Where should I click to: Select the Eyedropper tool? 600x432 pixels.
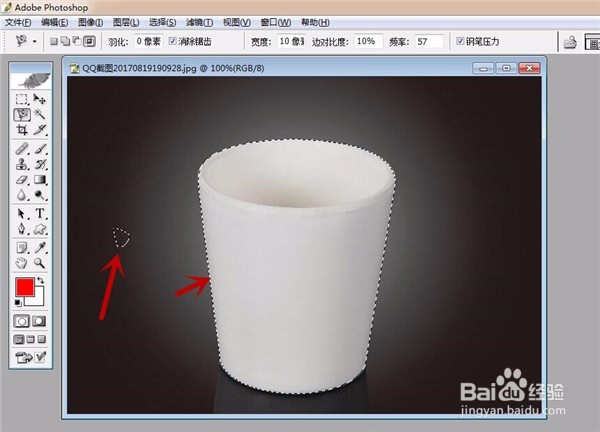pos(39,247)
